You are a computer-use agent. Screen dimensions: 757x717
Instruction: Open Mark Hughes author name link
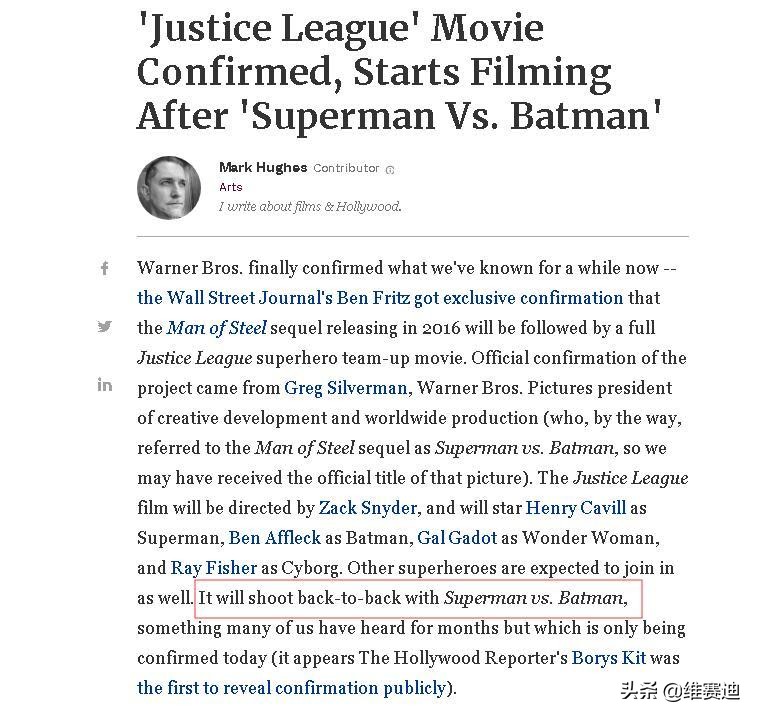coord(263,168)
